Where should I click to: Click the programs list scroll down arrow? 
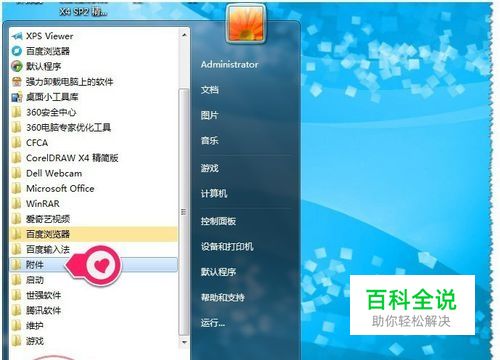pos(184,342)
